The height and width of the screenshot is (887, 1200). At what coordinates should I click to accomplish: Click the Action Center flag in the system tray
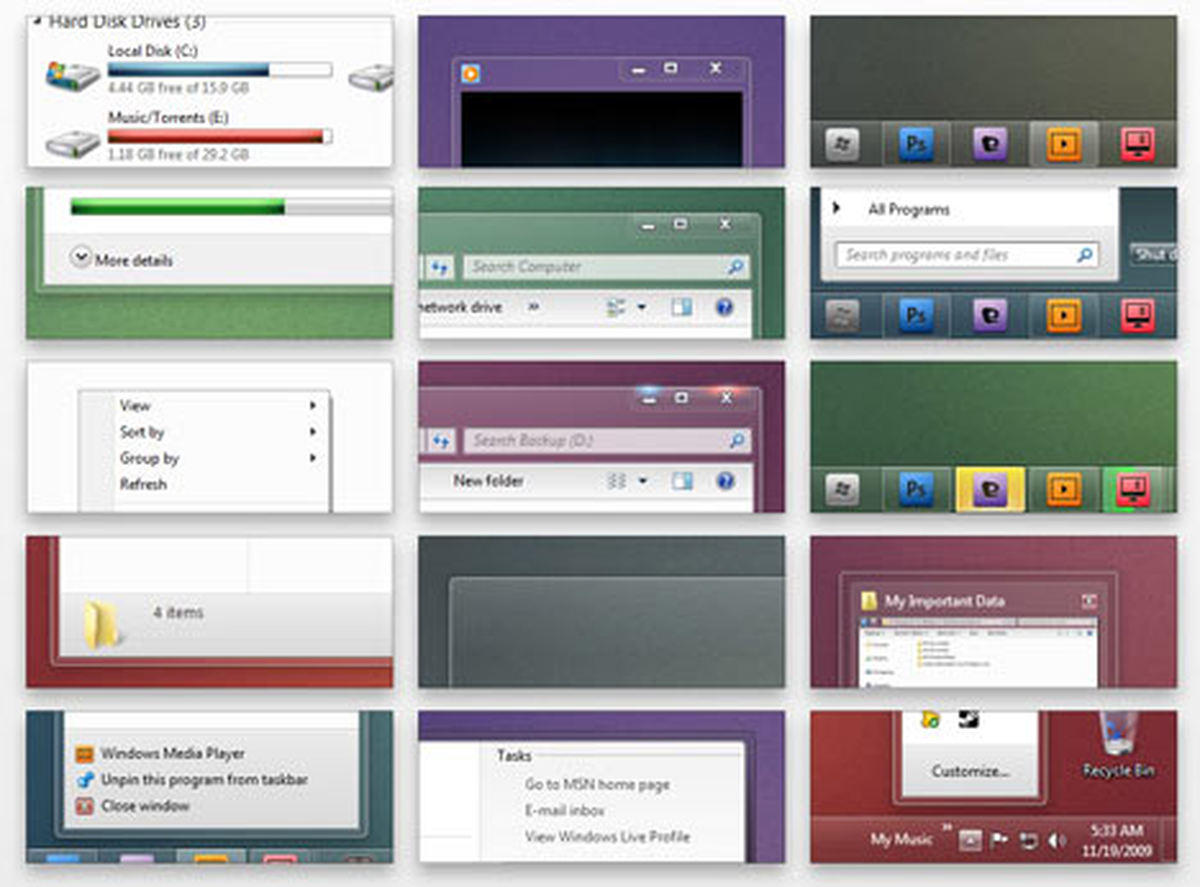click(x=998, y=841)
